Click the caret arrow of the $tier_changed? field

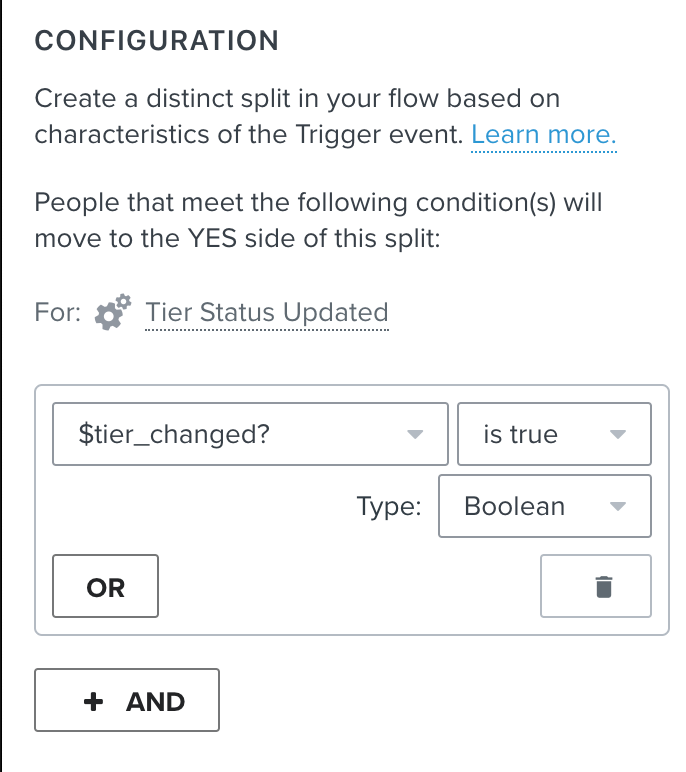[x=415, y=434]
